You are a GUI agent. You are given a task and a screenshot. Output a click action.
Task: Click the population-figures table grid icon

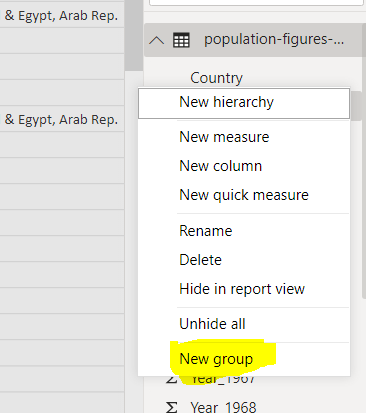coord(181,41)
